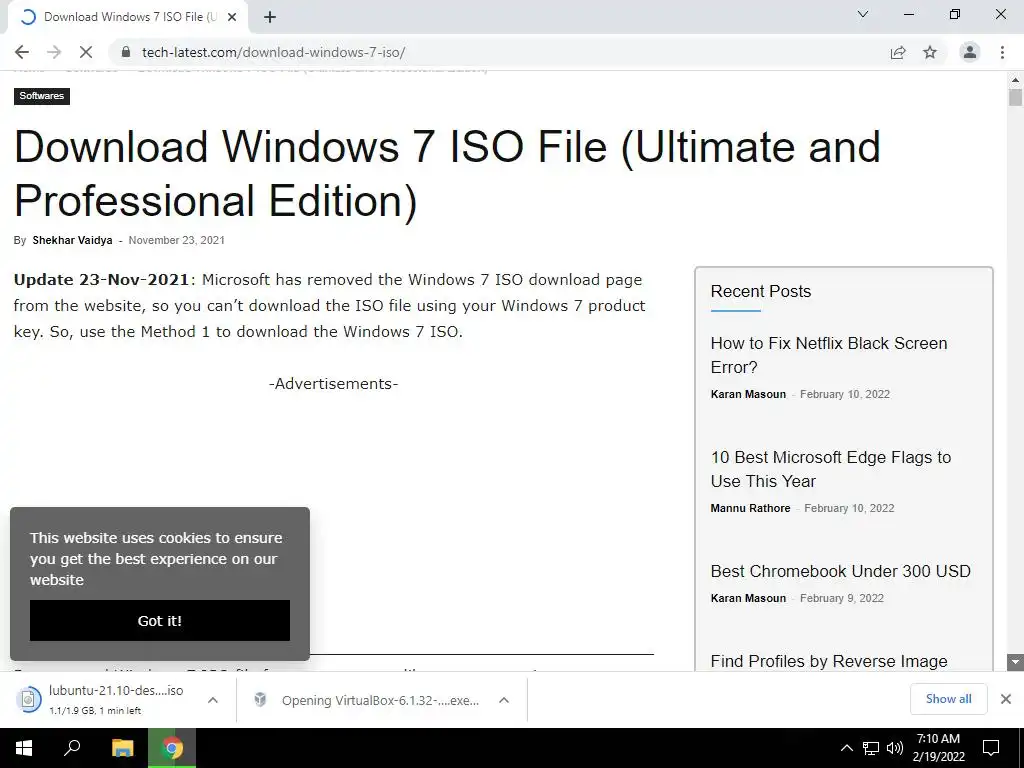Share this page via the share icon
This screenshot has width=1024, height=768.
pos(898,52)
